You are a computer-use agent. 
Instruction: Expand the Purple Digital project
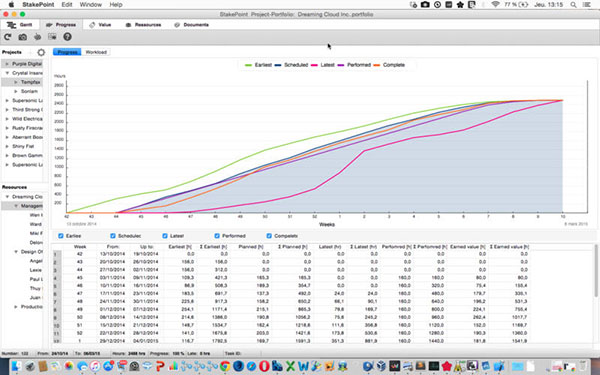click(x=7, y=64)
